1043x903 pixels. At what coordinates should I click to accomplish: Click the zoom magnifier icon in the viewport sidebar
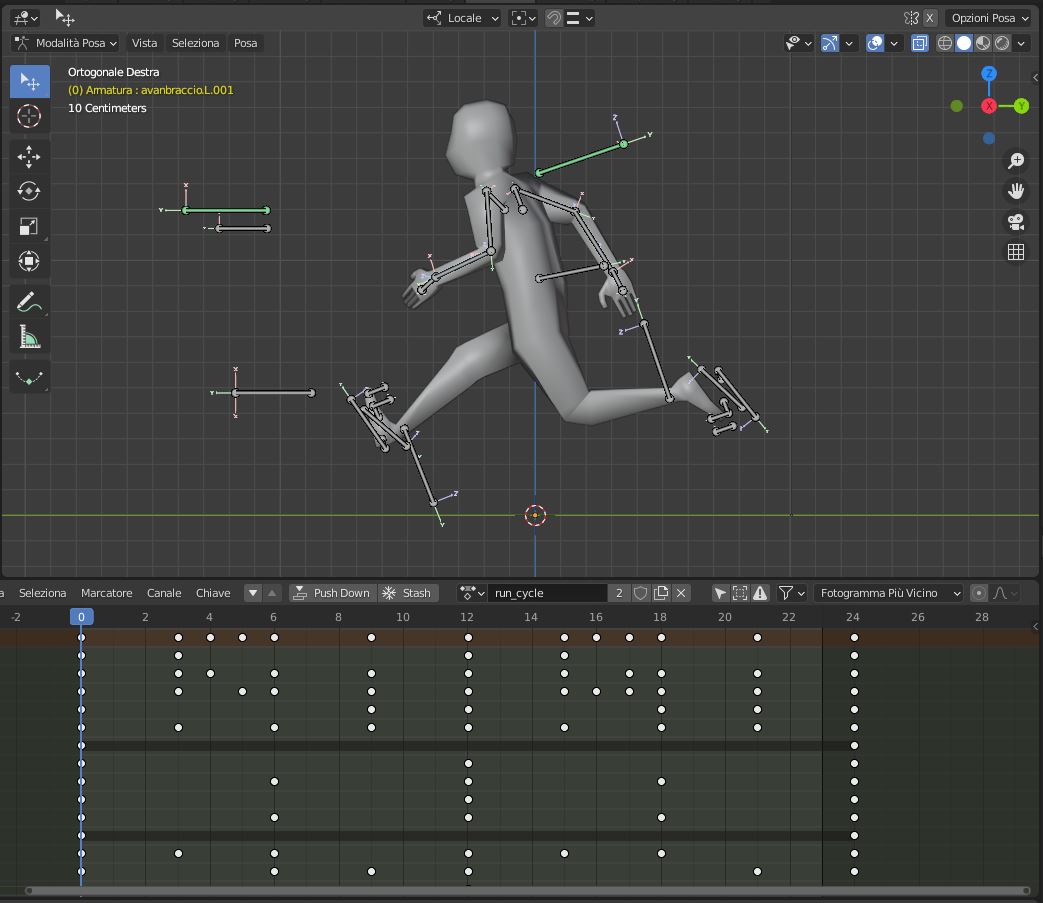click(1016, 161)
